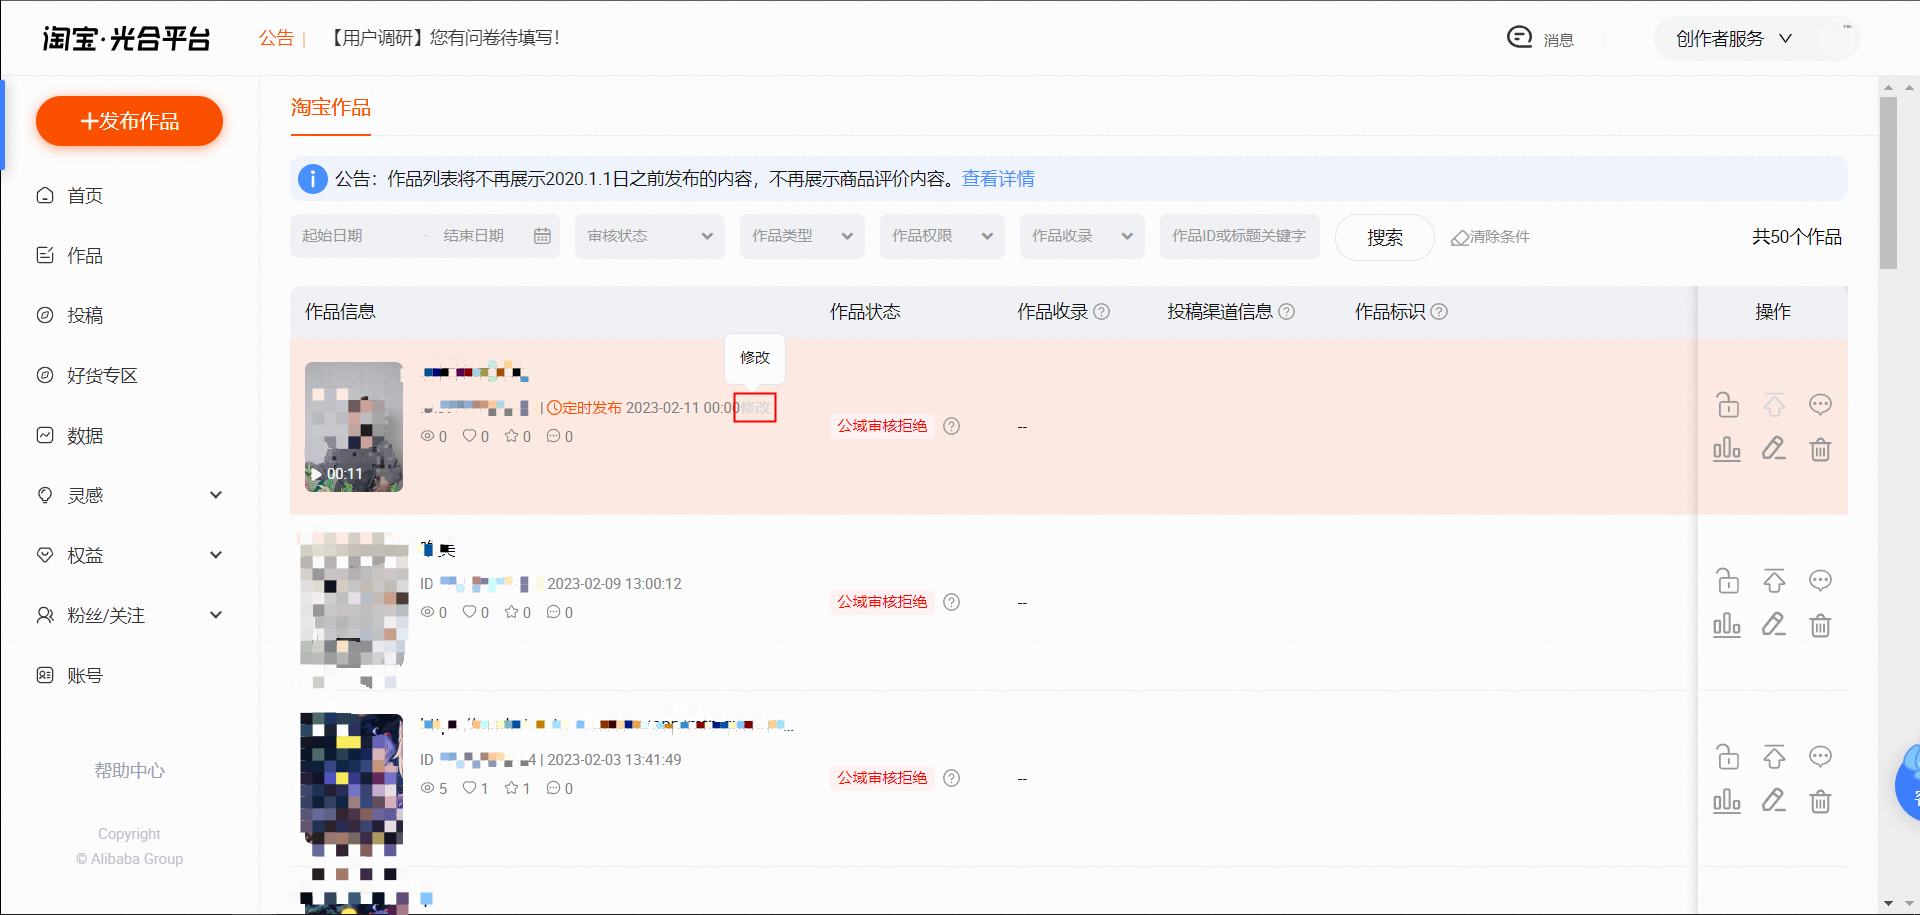Open thumbnail of the 2023-02-03 13:41:49 work
This screenshot has width=1920, height=915.
tap(352, 779)
